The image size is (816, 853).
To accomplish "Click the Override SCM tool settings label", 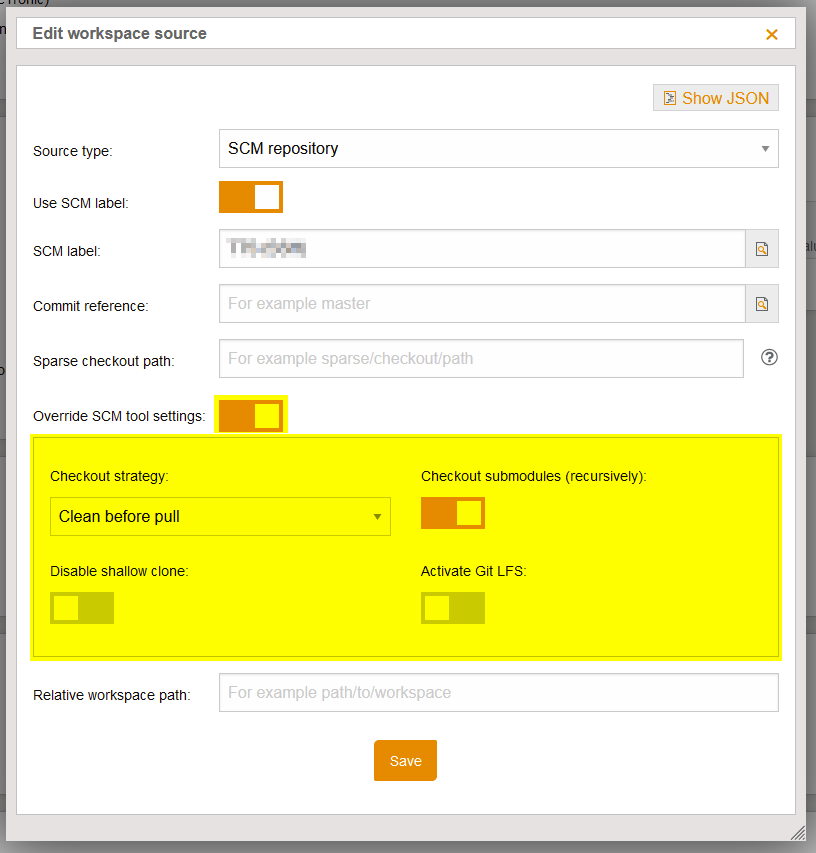I will 119,416.
